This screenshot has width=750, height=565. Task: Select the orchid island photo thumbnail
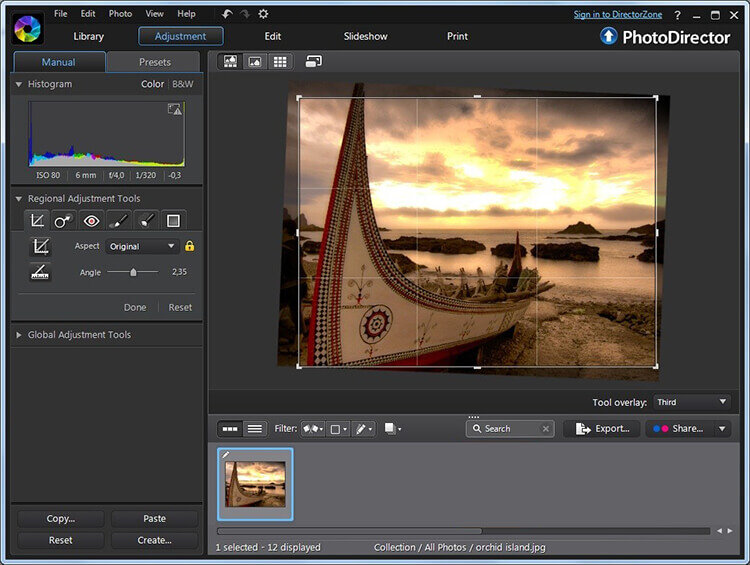click(x=255, y=483)
